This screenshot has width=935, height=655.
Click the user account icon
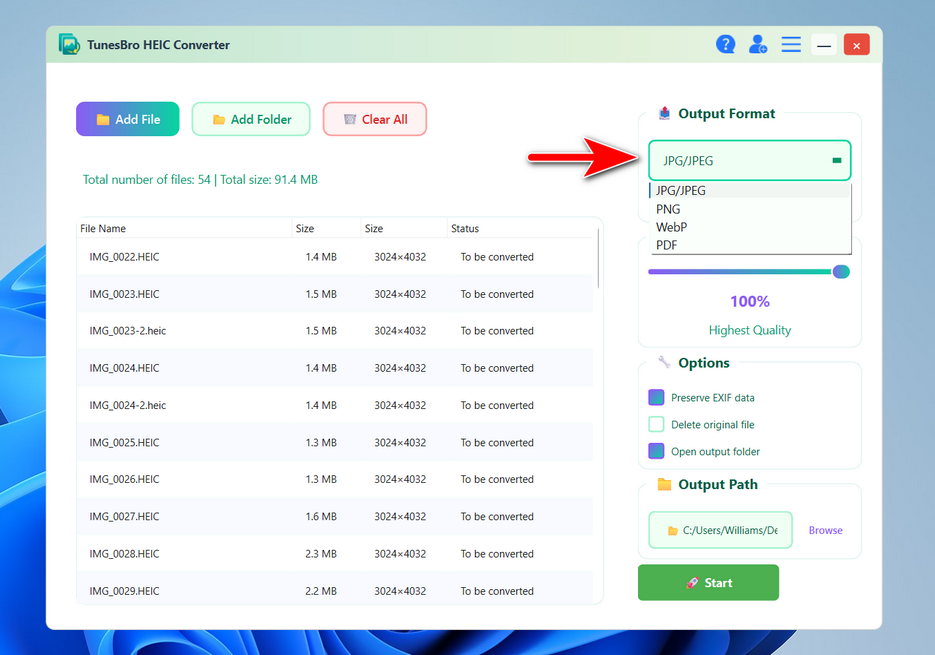coord(757,44)
